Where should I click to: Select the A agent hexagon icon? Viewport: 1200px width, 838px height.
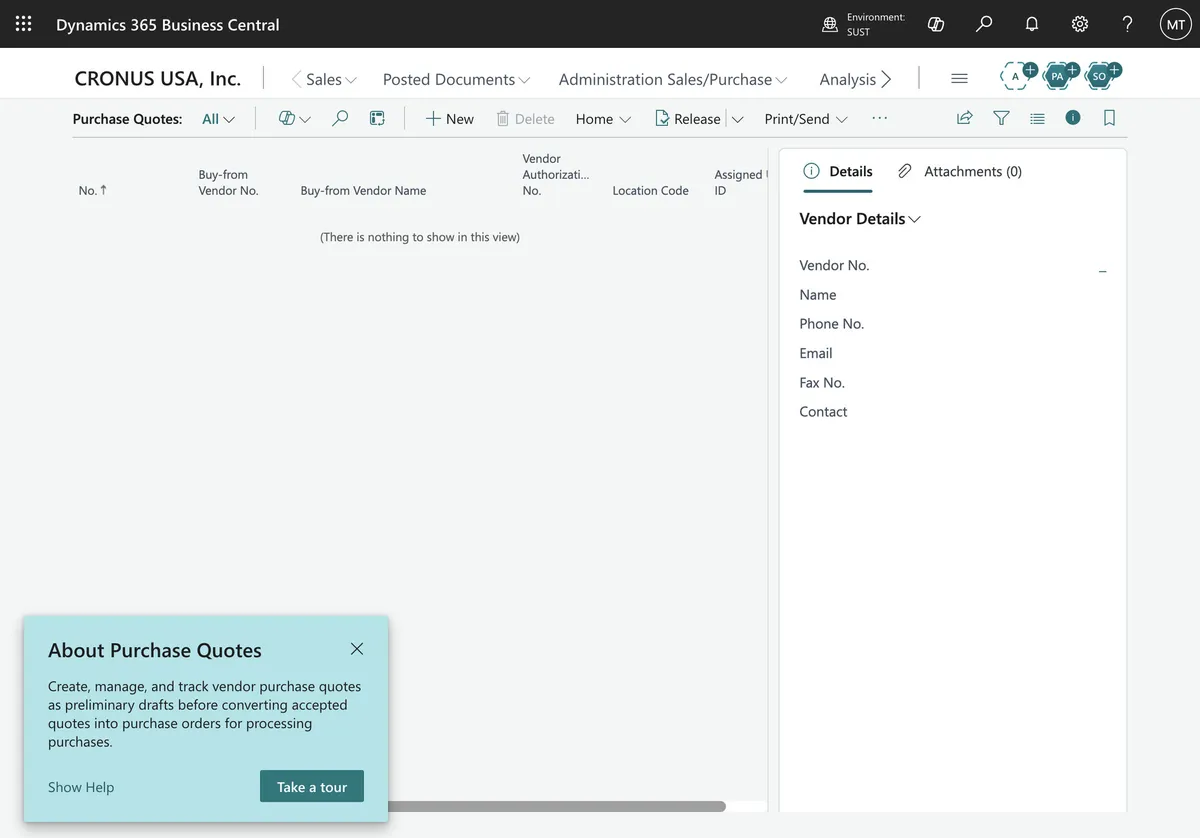(x=1017, y=75)
